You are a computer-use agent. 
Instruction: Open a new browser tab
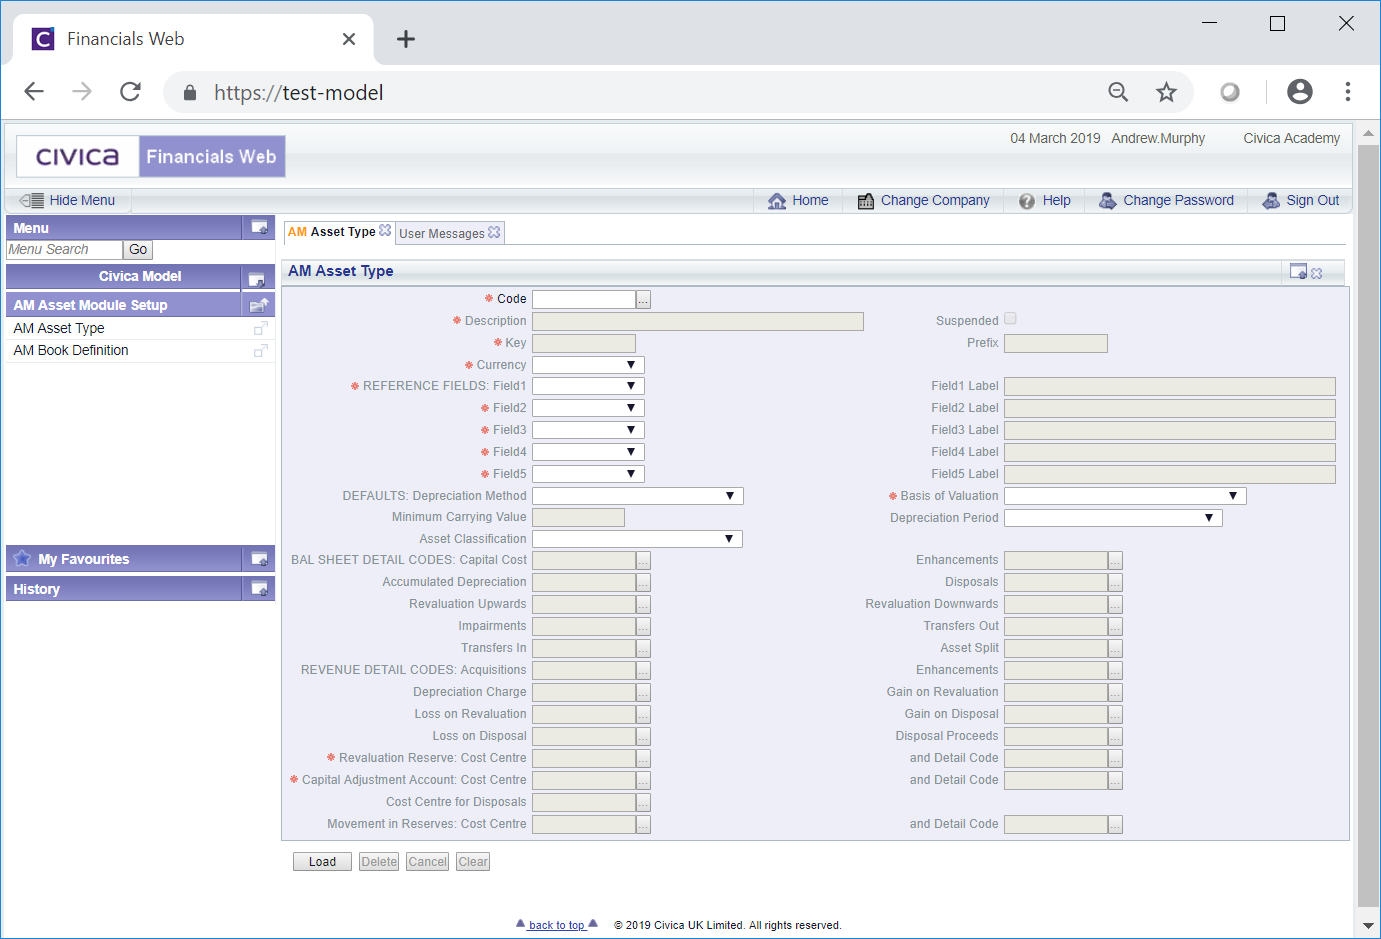click(405, 39)
